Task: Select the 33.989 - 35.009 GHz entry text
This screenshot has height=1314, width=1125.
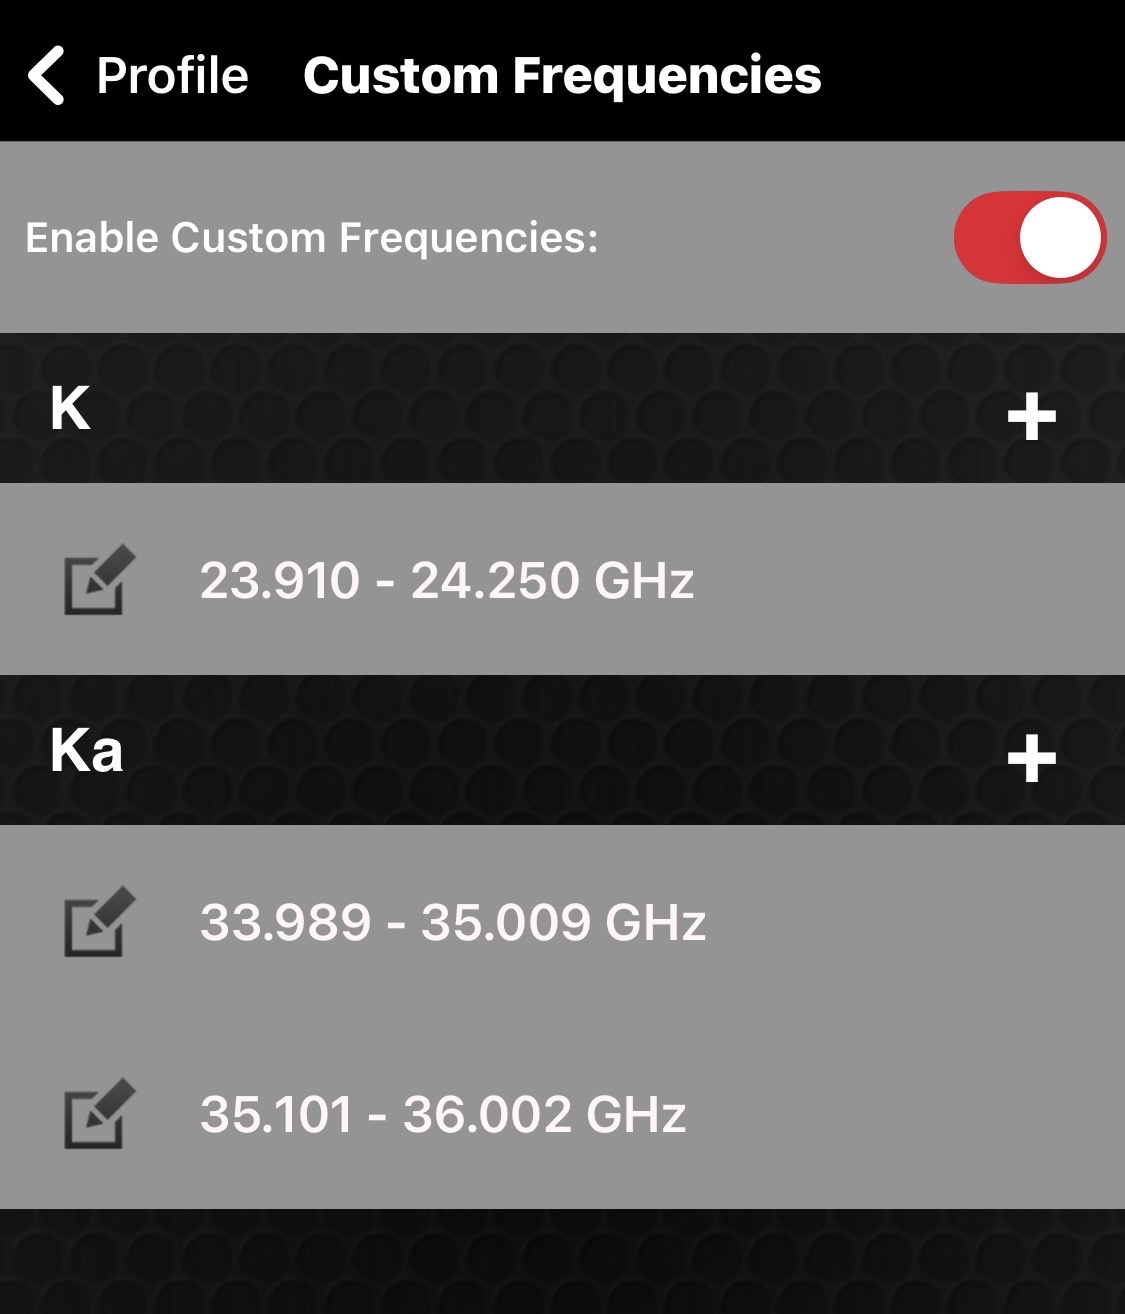Action: pyautogui.click(x=452, y=922)
